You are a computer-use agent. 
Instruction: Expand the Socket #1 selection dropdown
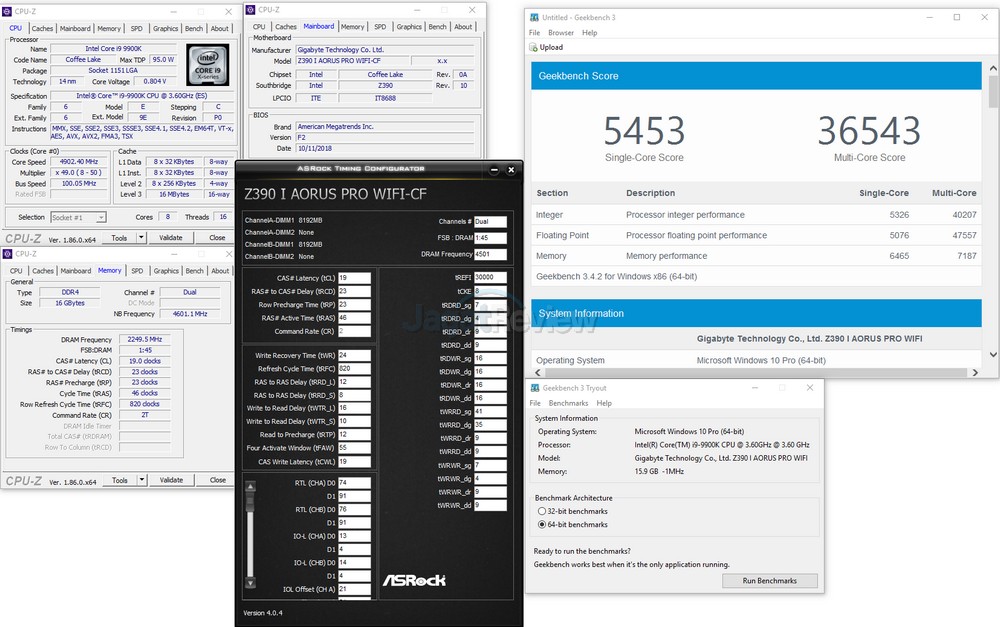102,217
